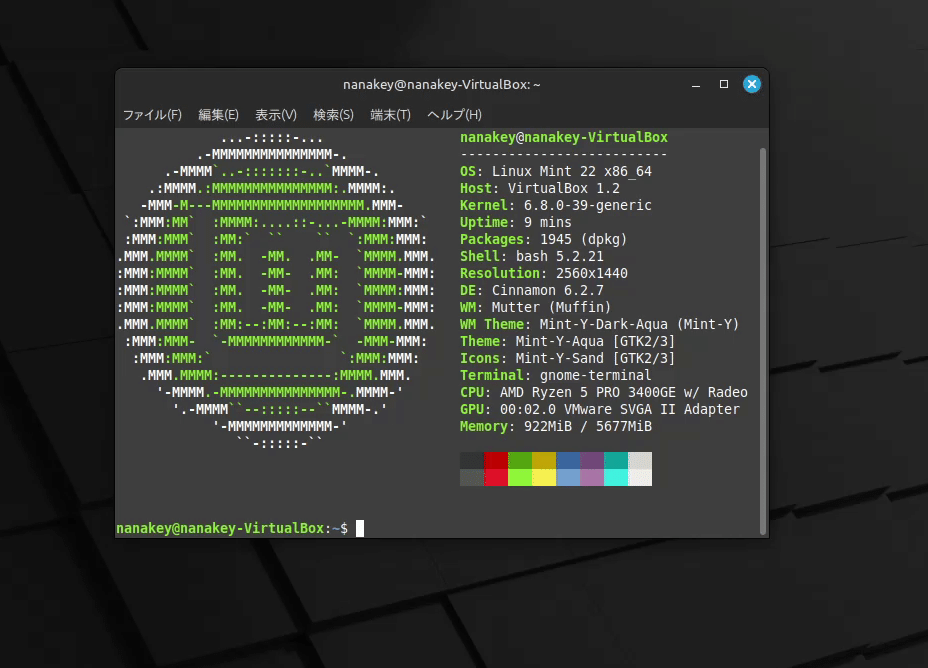This screenshot has width=928, height=668.
Task: Click the purple color block in the upper row
Action: pos(592,460)
